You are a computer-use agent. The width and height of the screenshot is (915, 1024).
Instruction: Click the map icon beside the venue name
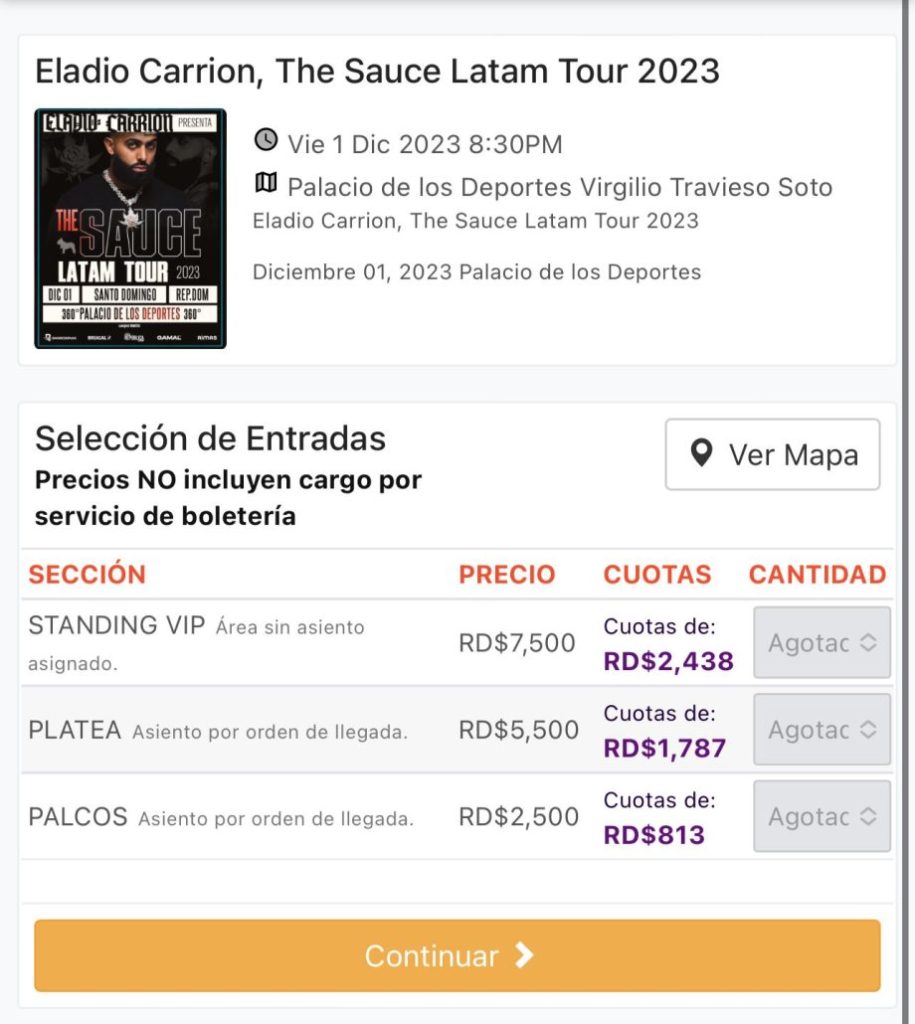tap(266, 183)
